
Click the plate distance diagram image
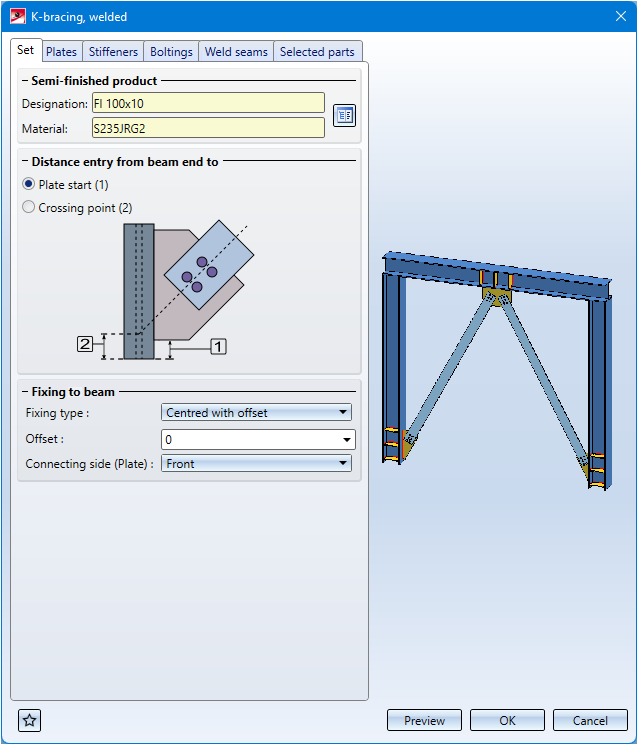click(165, 291)
